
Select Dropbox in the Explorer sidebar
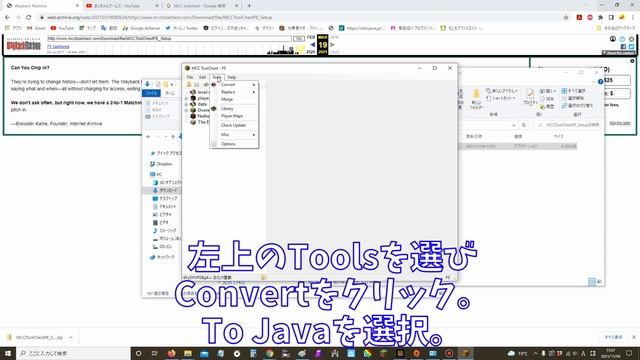click(161, 164)
